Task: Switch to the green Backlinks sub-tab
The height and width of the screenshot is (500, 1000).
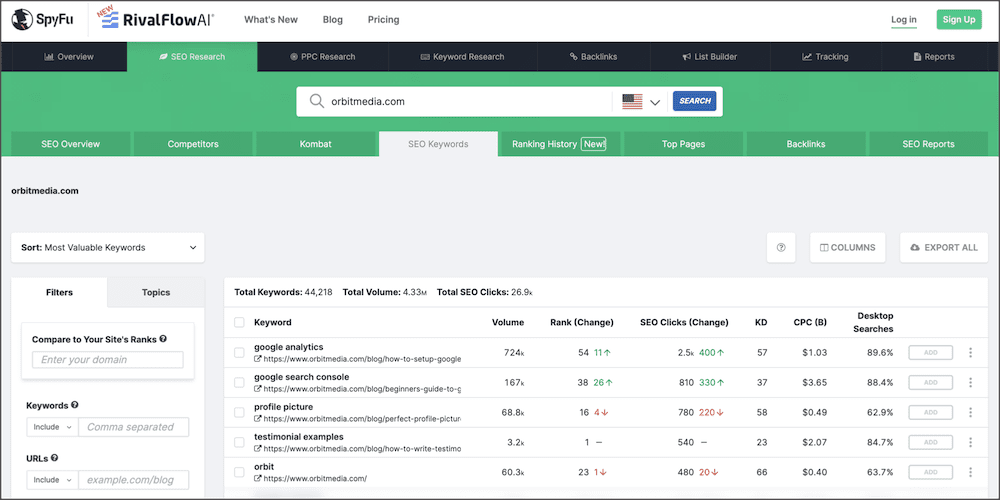Action: [806, 144]
